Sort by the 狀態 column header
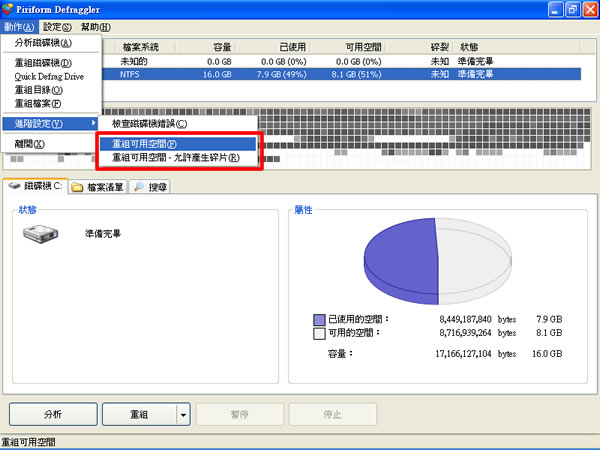The image size is (600, 450). coord(517,47)
